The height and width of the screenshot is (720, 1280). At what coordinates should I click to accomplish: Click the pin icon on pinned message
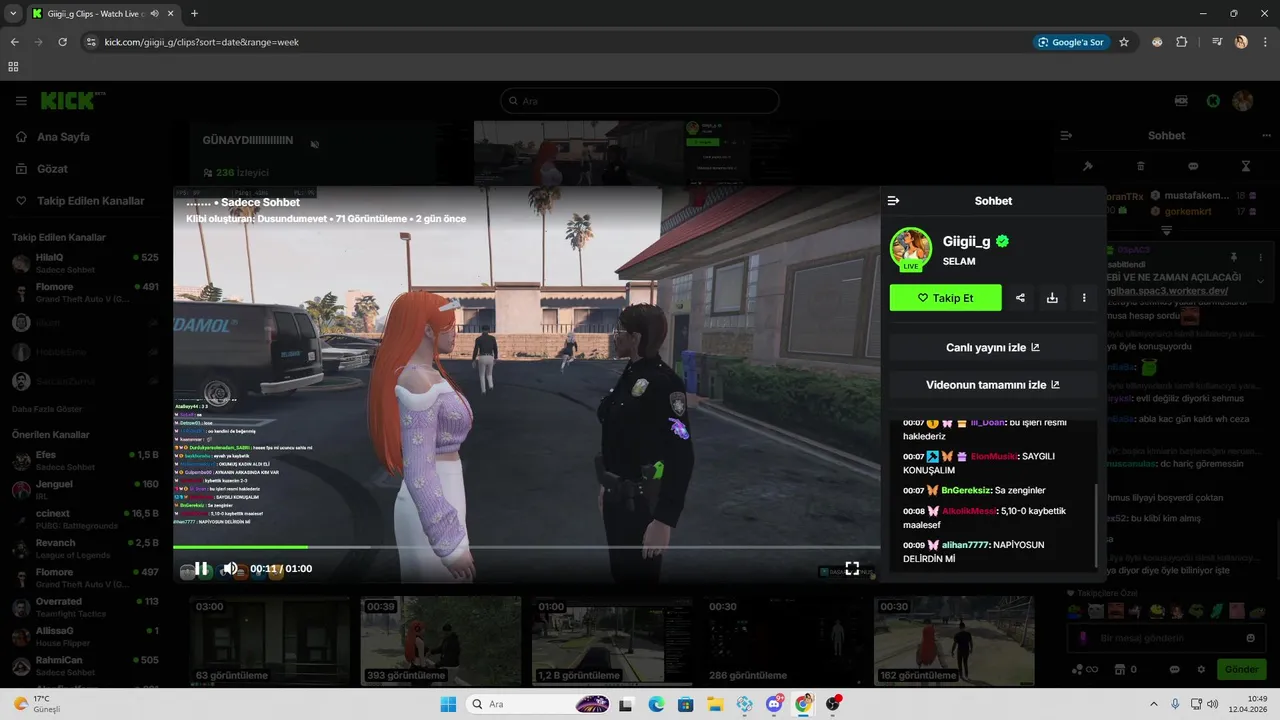tap(1233, 258)
